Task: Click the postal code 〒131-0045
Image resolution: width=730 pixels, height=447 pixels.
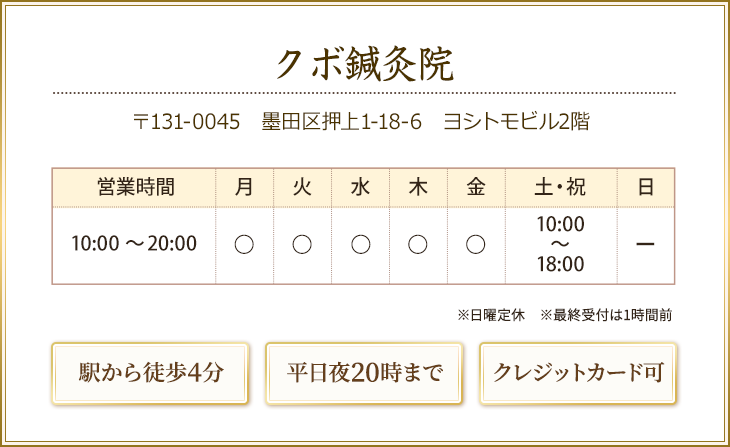Action: (x=186, y=122)
